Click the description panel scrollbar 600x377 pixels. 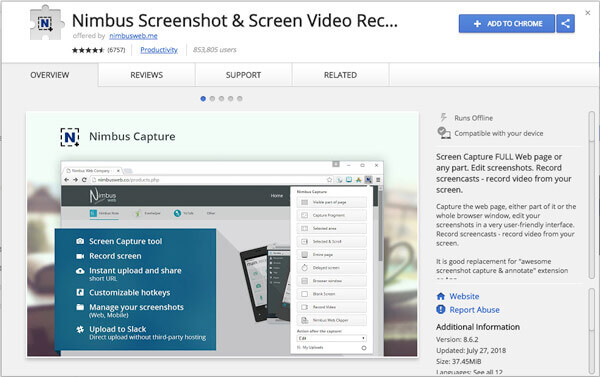[x=592, y=194]
